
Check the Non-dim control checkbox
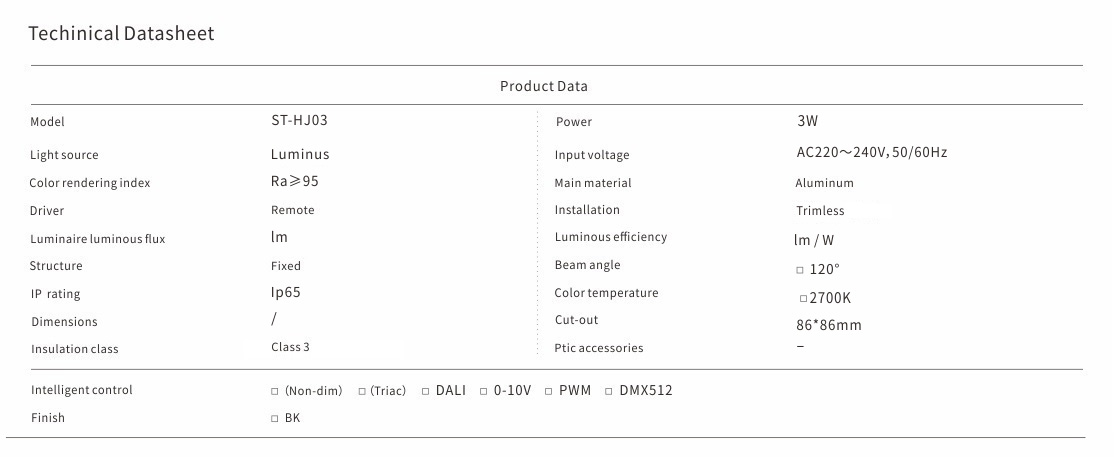pos(275,391)
